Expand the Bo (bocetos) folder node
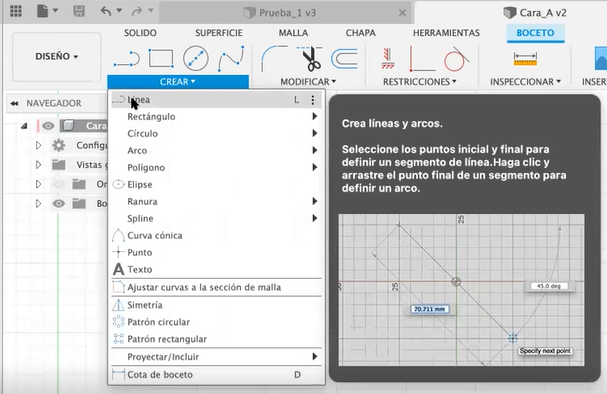 point(38,204)
